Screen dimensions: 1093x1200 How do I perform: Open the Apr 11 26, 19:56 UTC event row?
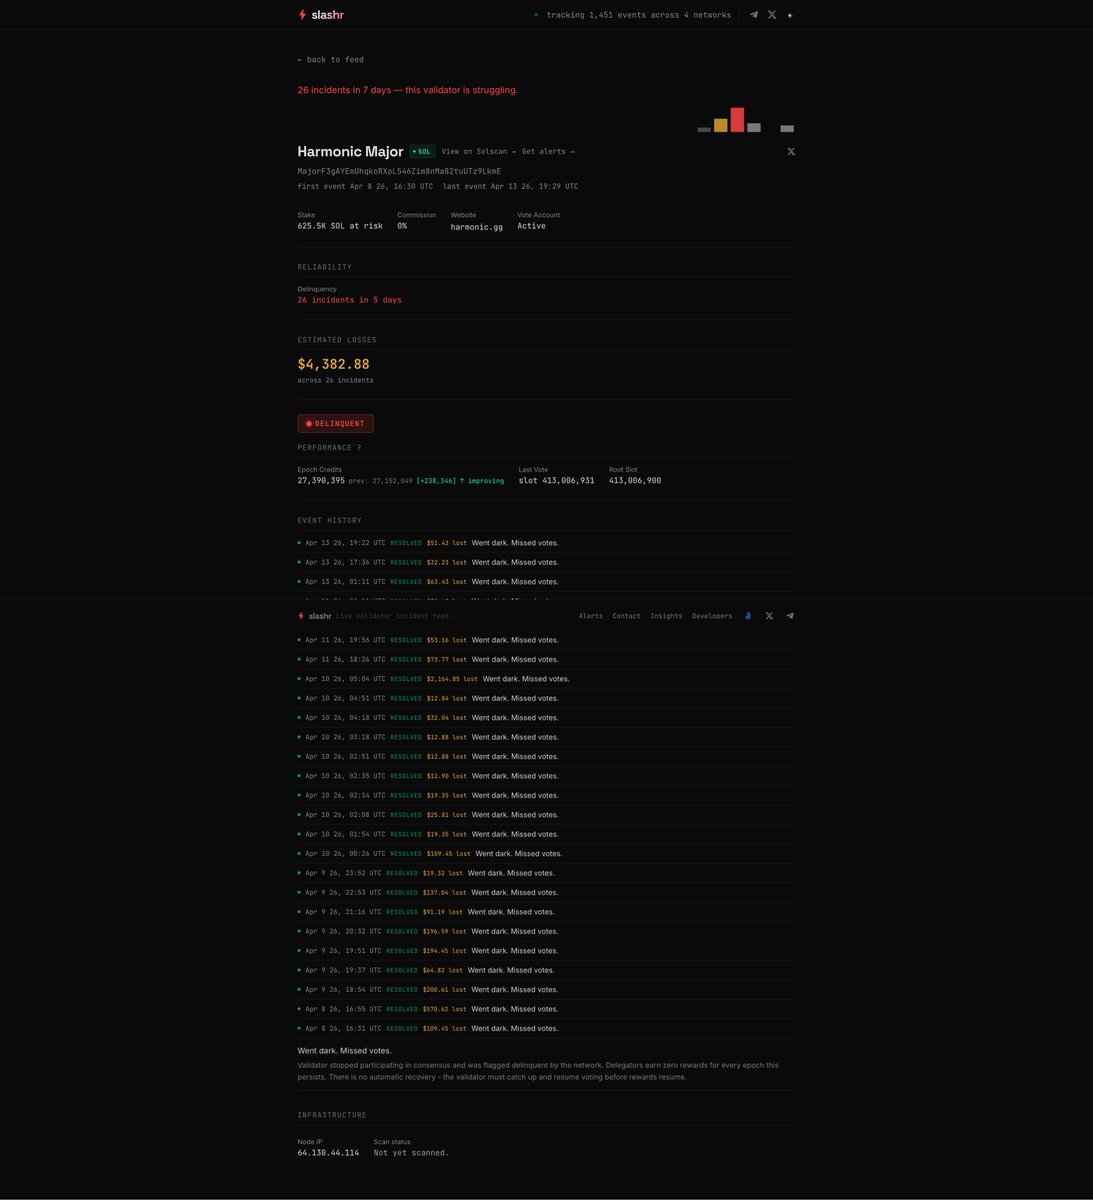coord(547,640)
